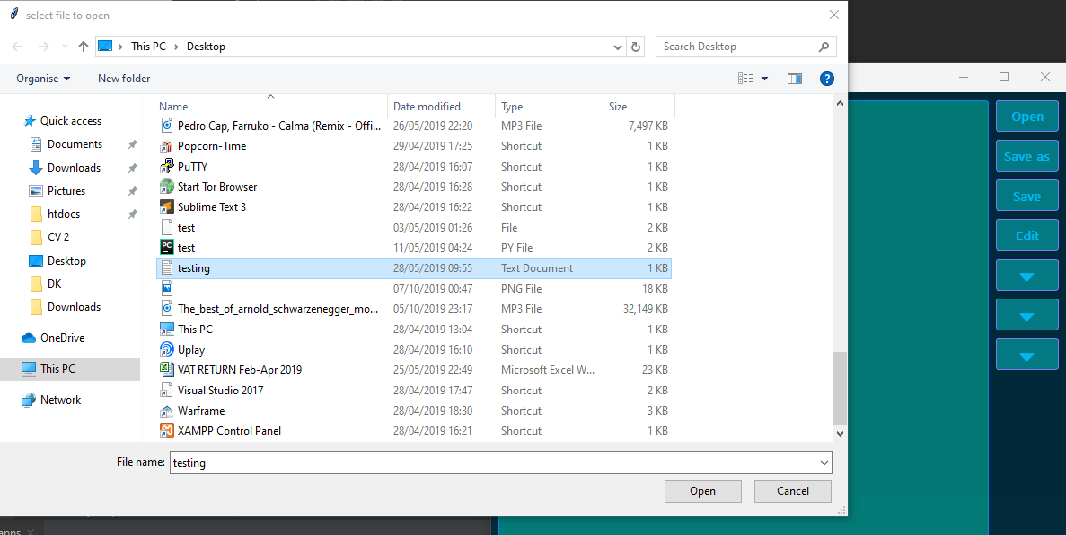Viewport: 1066px width, 535px height.
Task: Click the Search Desktop field
Action: 738,47
